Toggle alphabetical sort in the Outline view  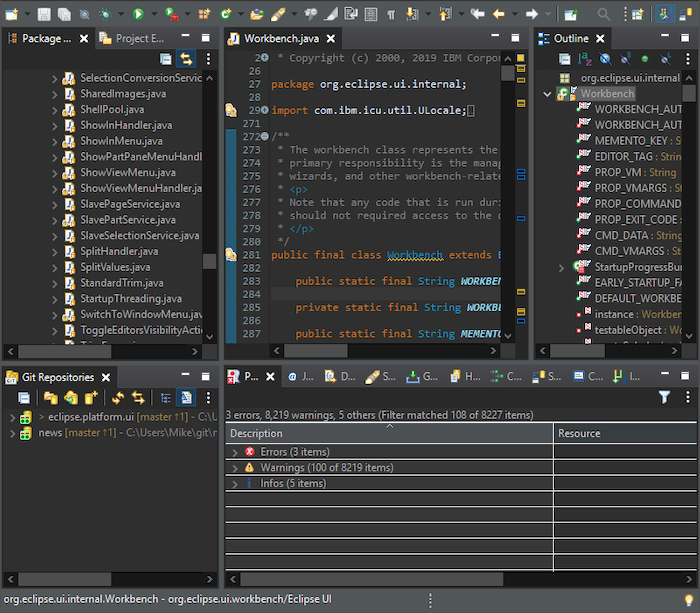click(585, 60)
